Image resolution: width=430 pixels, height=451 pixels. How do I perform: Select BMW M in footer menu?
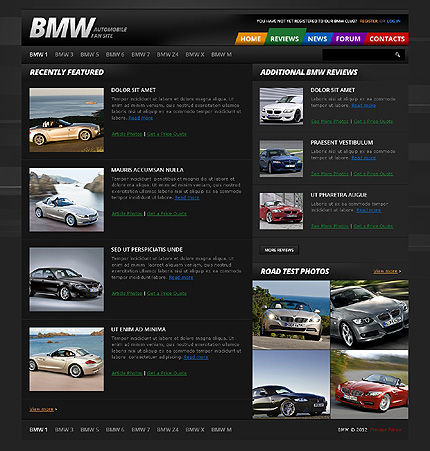221,430
